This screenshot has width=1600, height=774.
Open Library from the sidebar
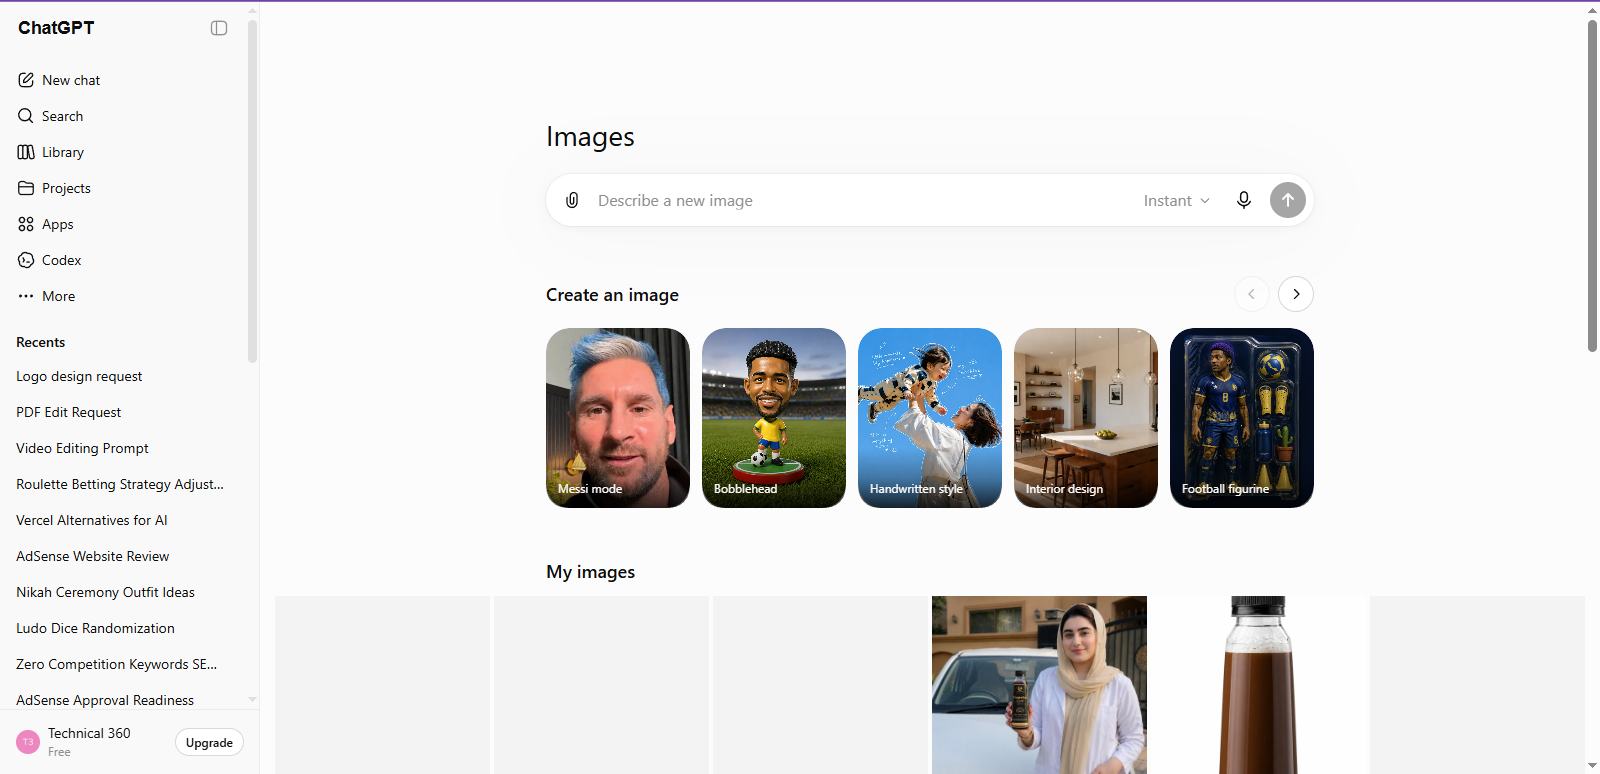(x=124, y=152)
